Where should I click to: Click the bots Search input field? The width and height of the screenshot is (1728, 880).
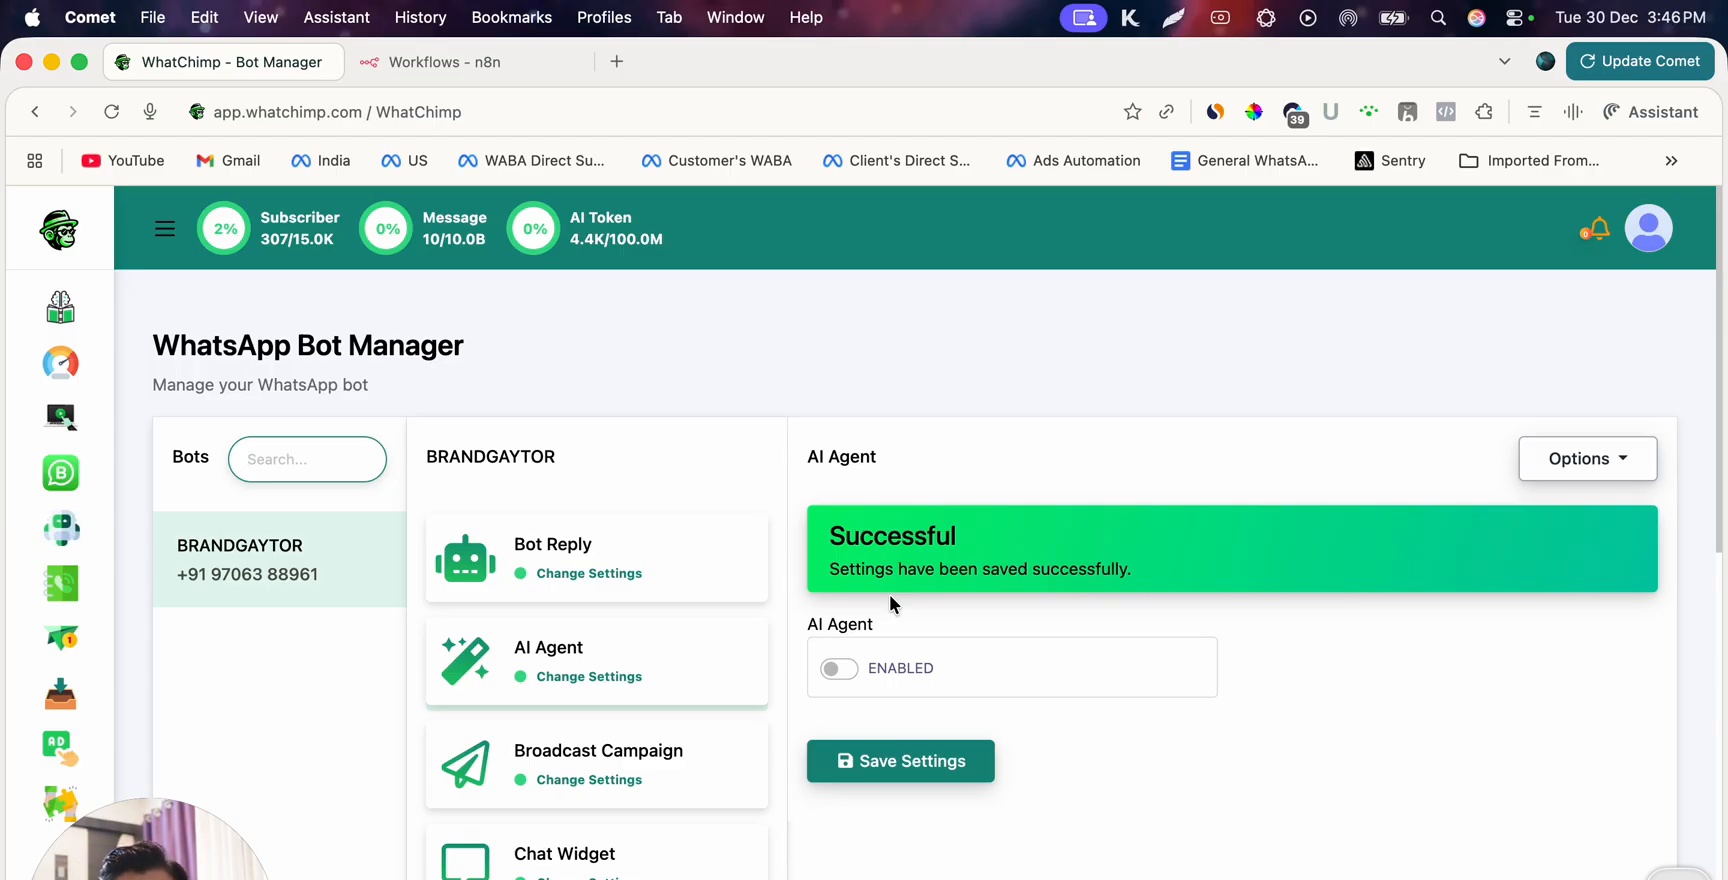point(307,459)
